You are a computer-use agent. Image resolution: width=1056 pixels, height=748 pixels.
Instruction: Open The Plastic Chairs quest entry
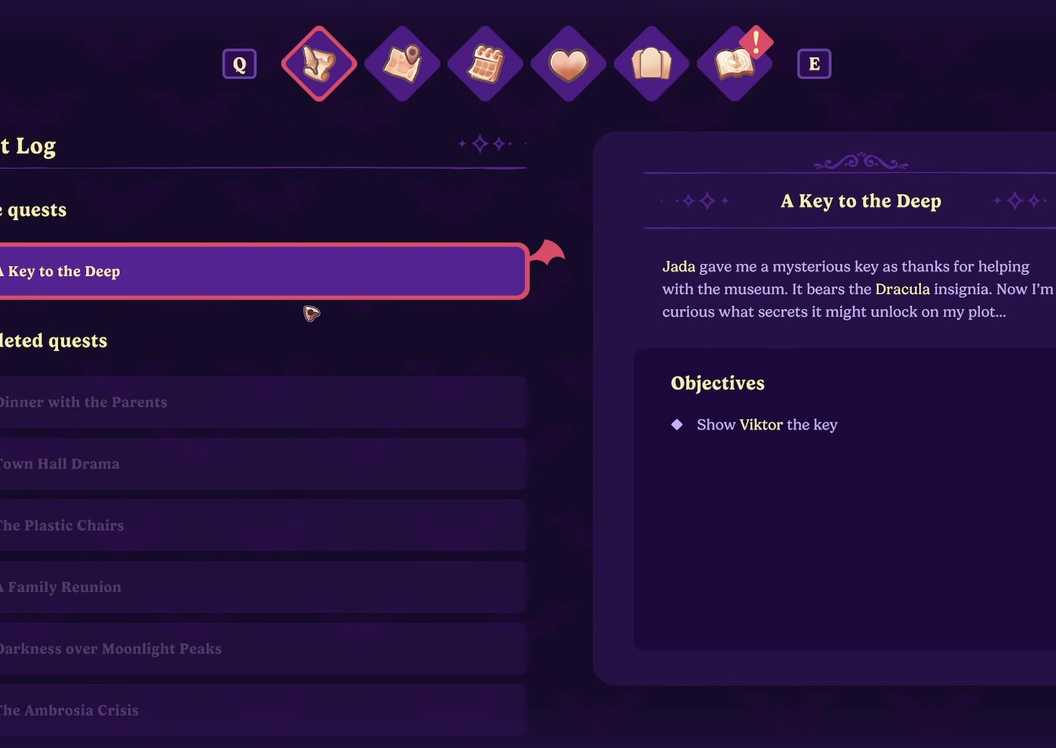pyautogui.click(x=263, y=525)
